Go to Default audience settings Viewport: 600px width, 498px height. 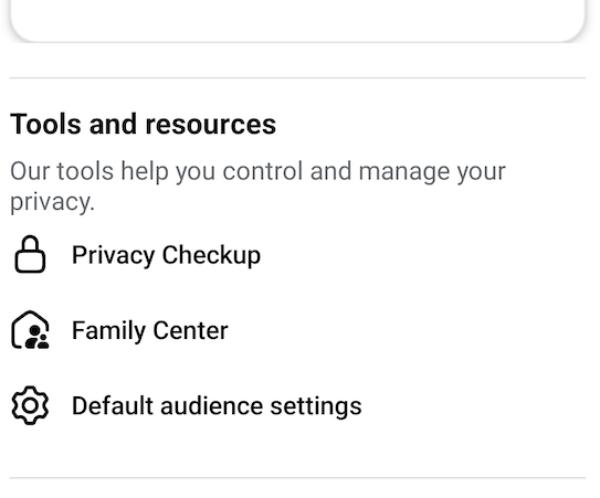216,407
